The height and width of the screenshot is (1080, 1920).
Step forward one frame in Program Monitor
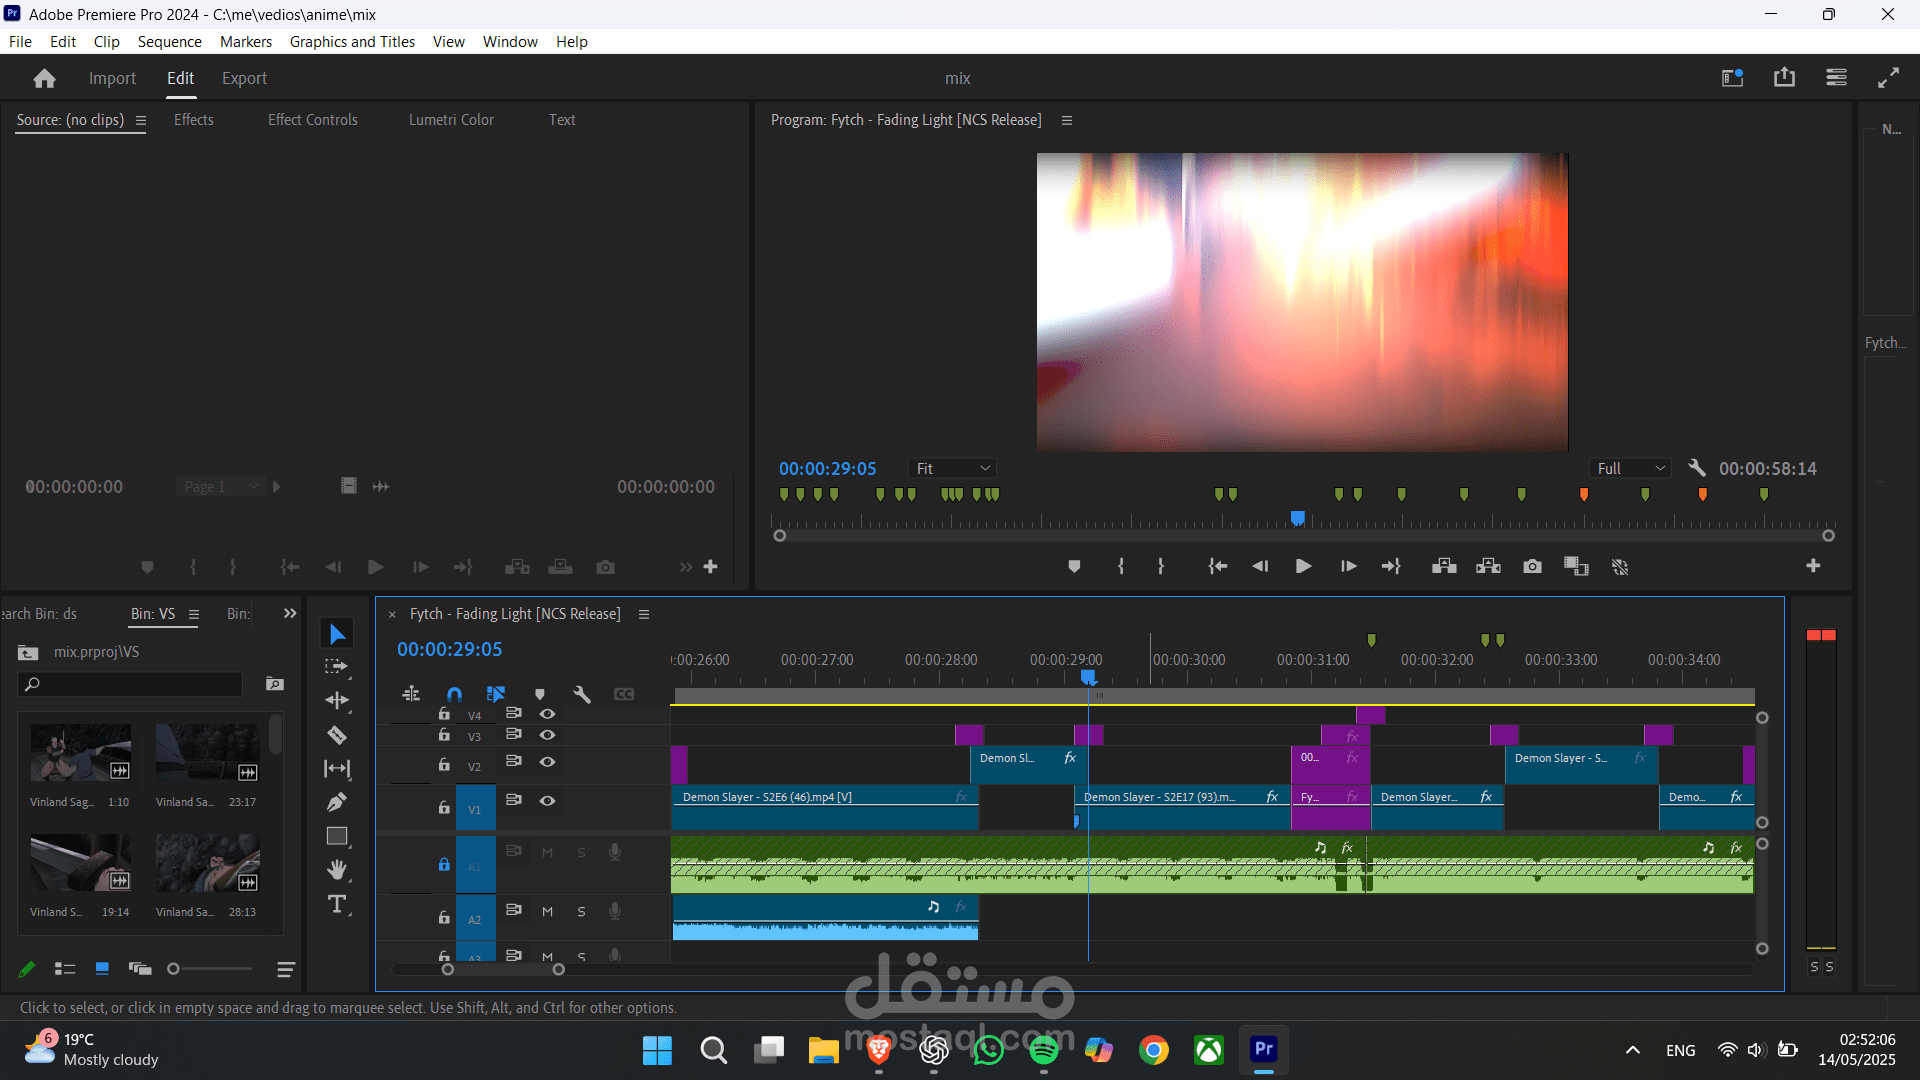1348,567
